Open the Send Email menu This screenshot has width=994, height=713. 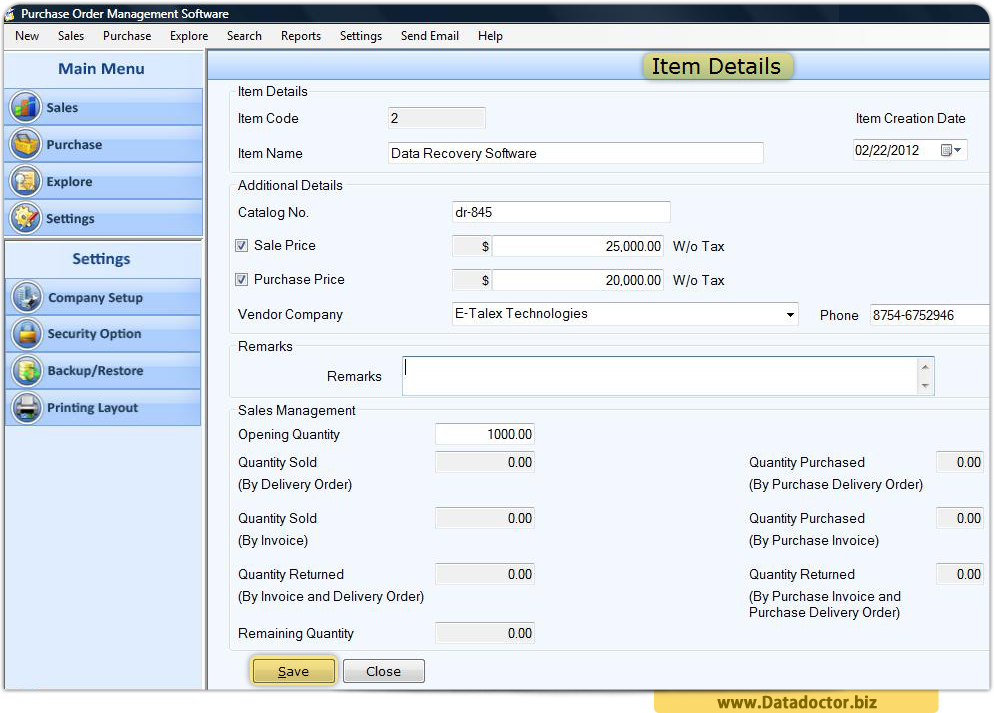pos(429,36)
